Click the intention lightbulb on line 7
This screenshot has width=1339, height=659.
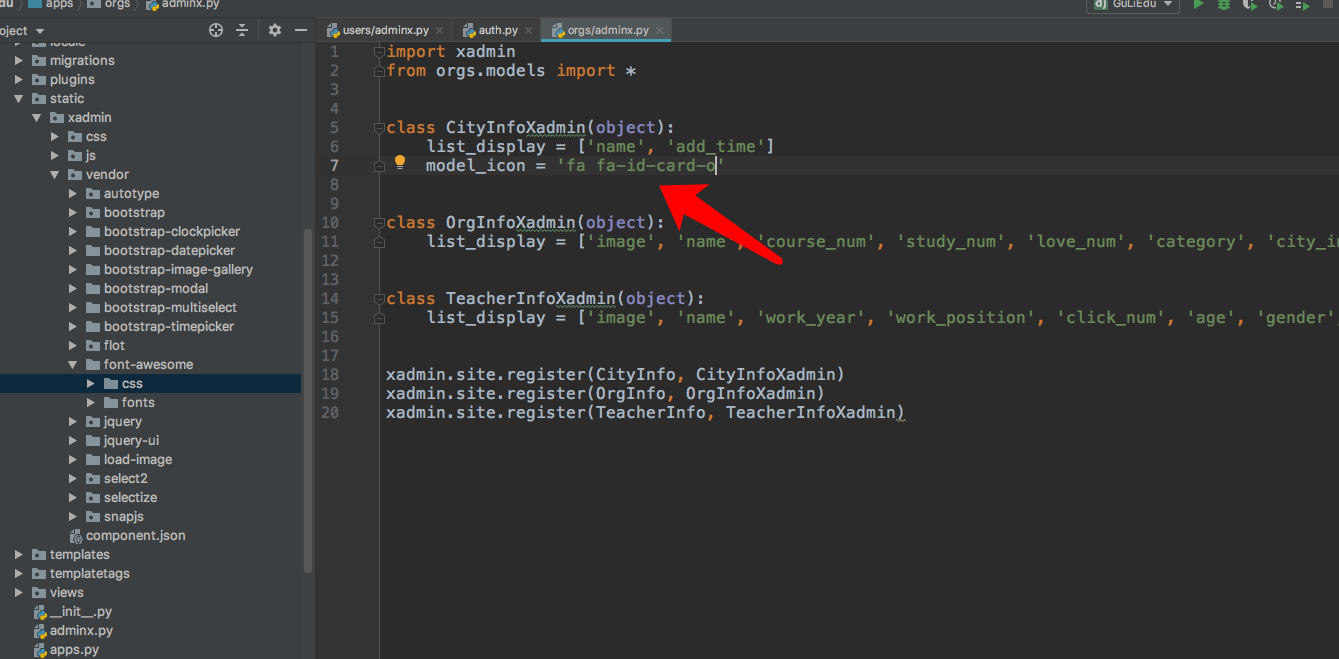[x=400, y=162]
